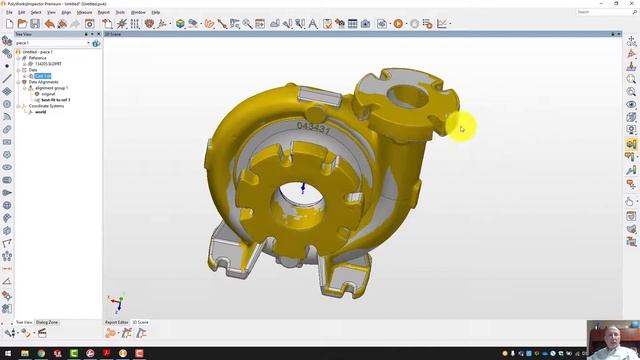Click the snapshot/capture icon beside the undo arrows
Viewport: 640px width, 360px height.
pos(89,24)
